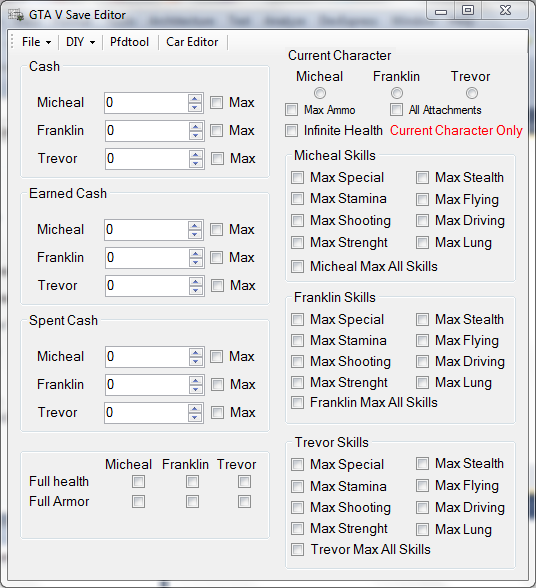The image size is (536, 588).
Task: Open the Car Editor
Action: [x=192, y=42]
